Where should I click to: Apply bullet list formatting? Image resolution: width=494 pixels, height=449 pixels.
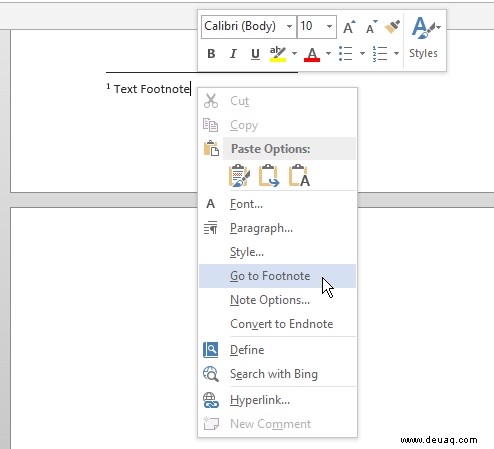[346, 53]
